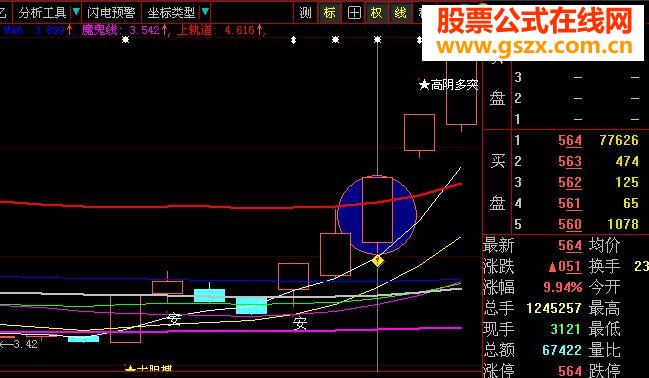
Task: Click sell level 1 row number
Action: [517, 120]
